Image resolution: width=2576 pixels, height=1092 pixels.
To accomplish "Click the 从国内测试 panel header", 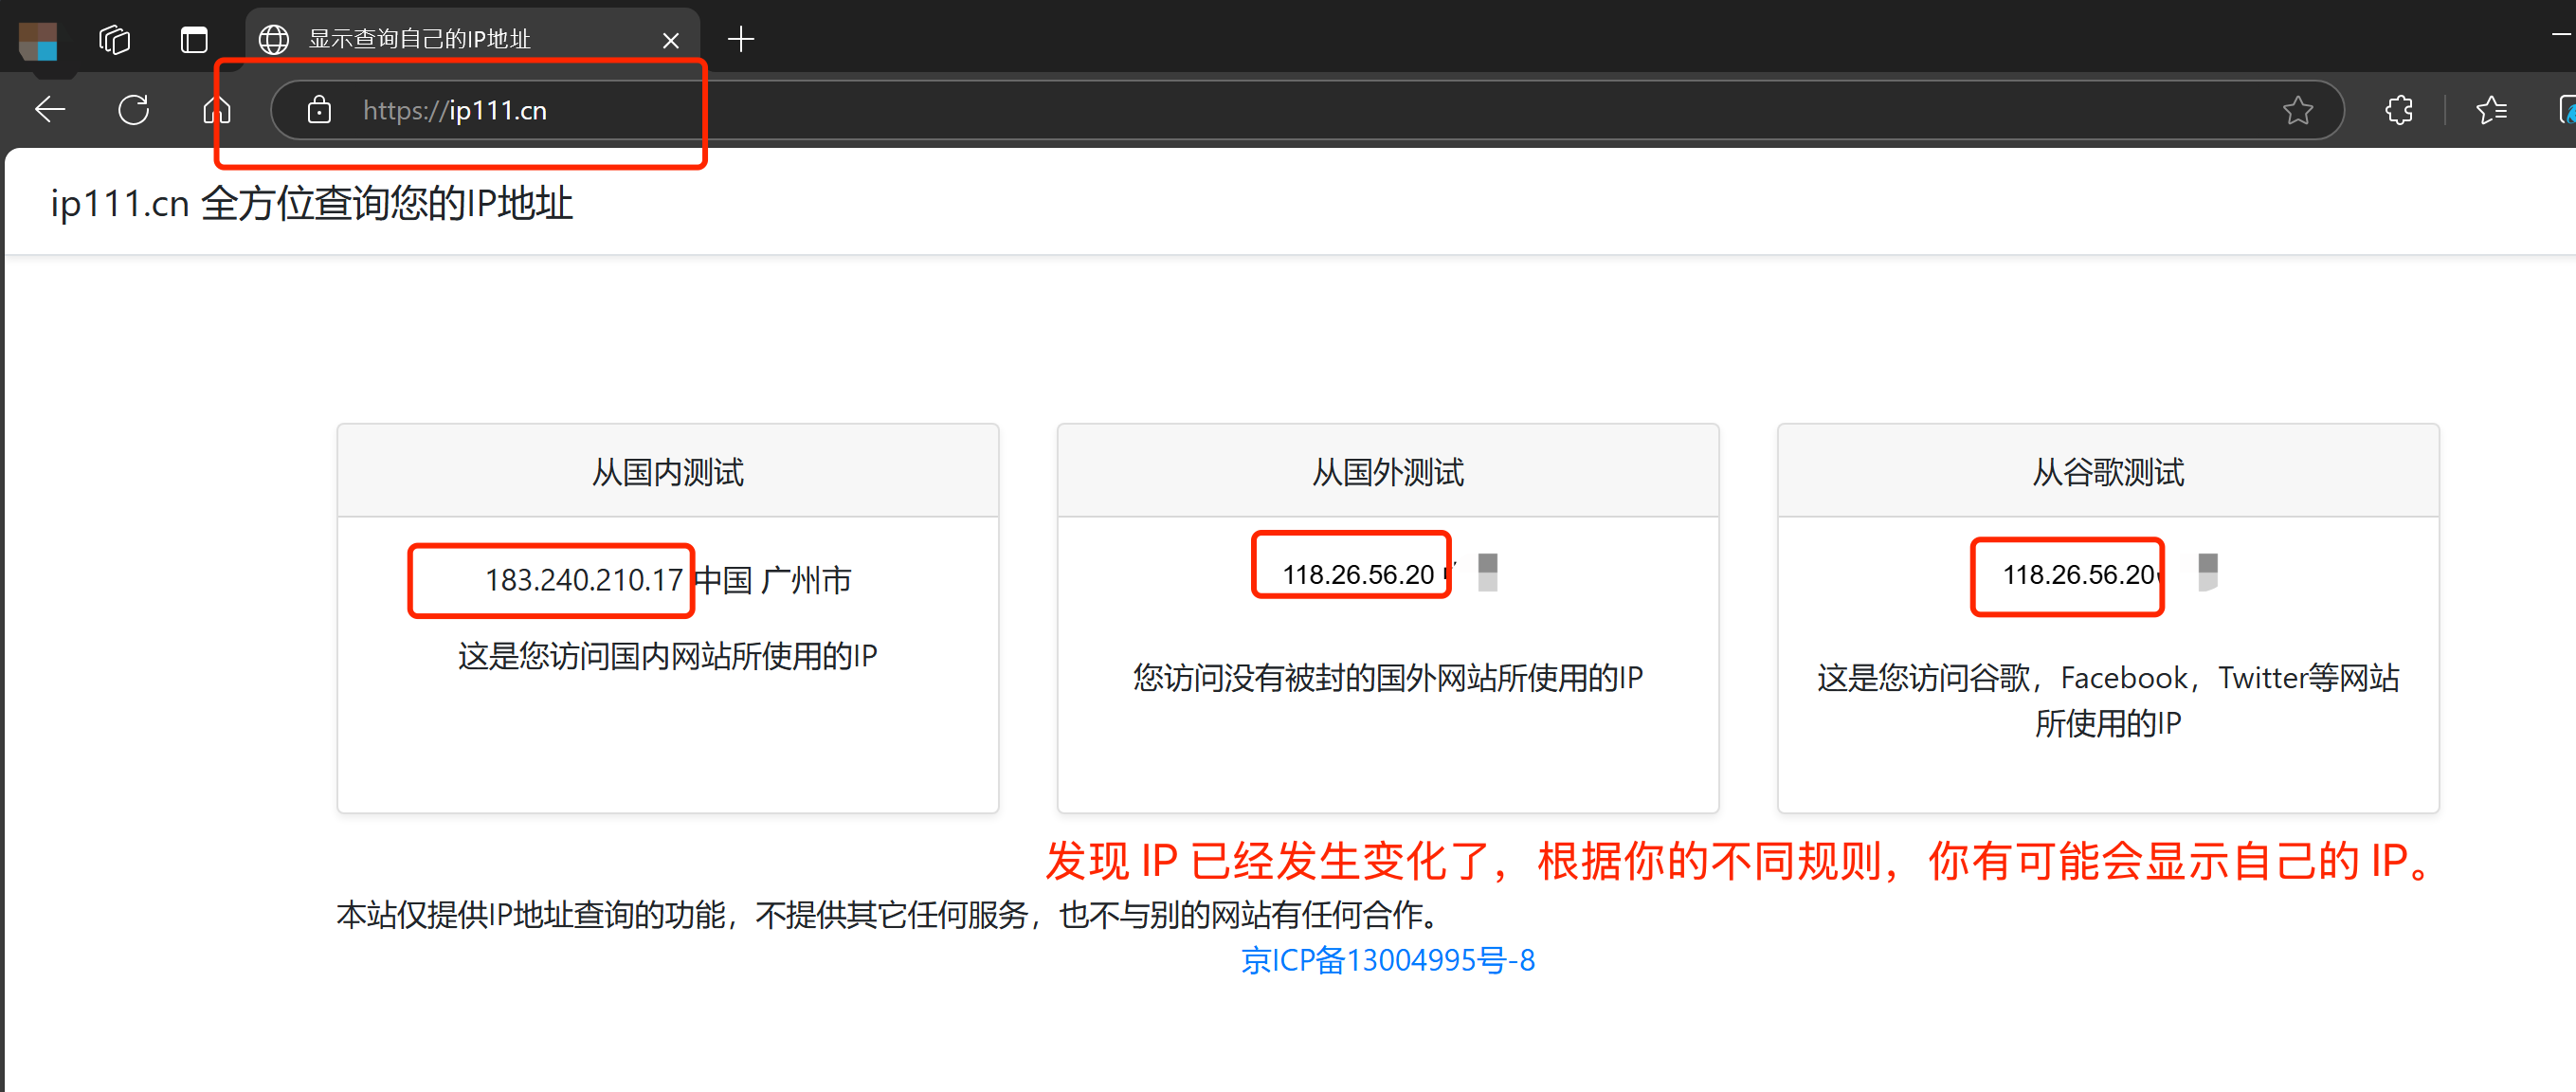I will [x=668, y=472].
